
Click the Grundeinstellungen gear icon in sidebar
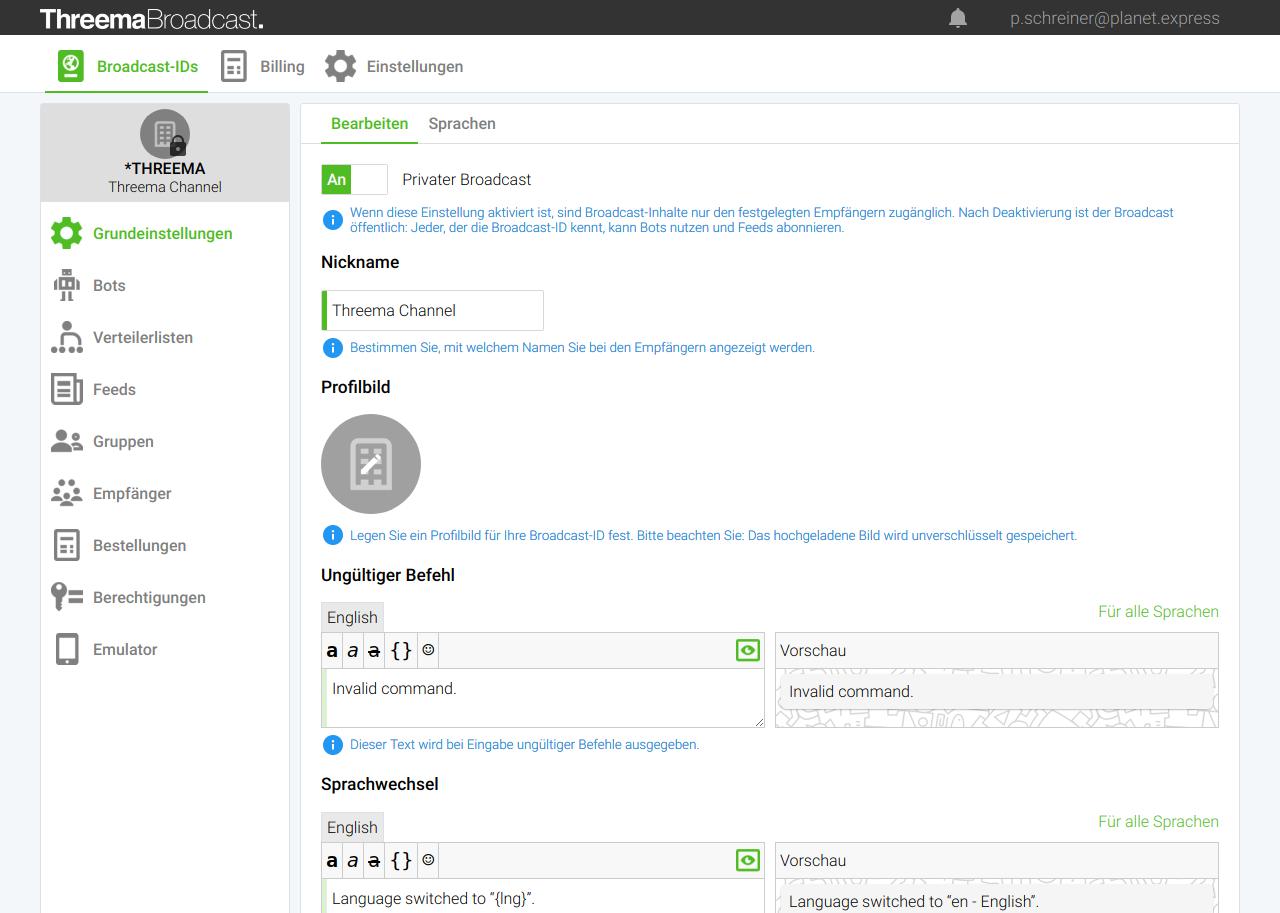(x=66, y=233)
